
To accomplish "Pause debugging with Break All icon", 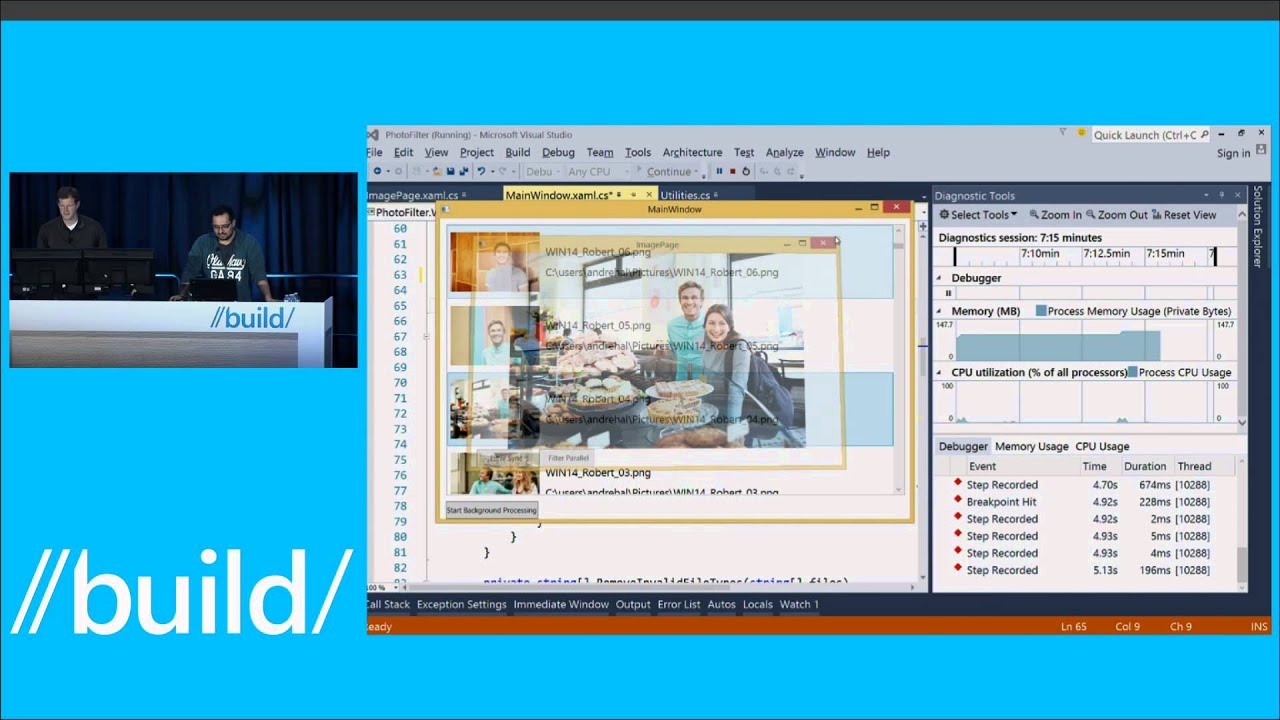I will click(719, 171).
